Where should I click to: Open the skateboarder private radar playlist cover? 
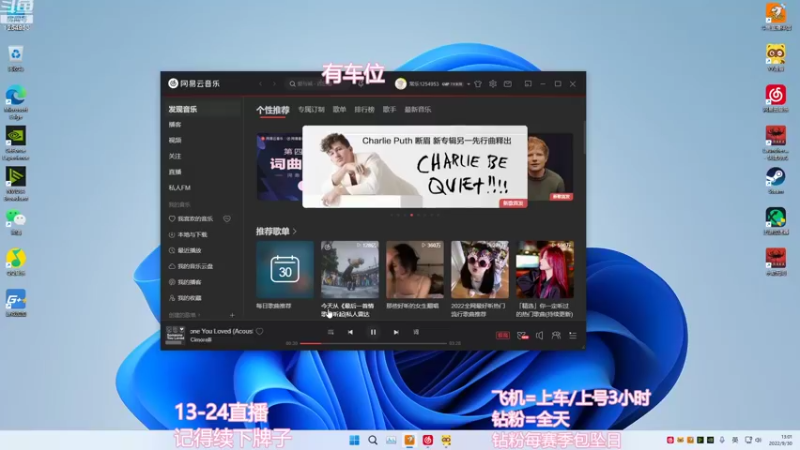click(349, 269)
